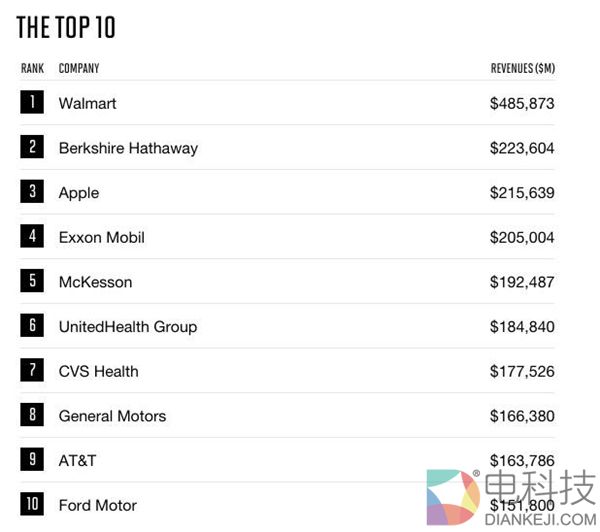The image size is (600, 532).
Task: Click THE TOP 10 heading
Action: (x=66, y=28)
